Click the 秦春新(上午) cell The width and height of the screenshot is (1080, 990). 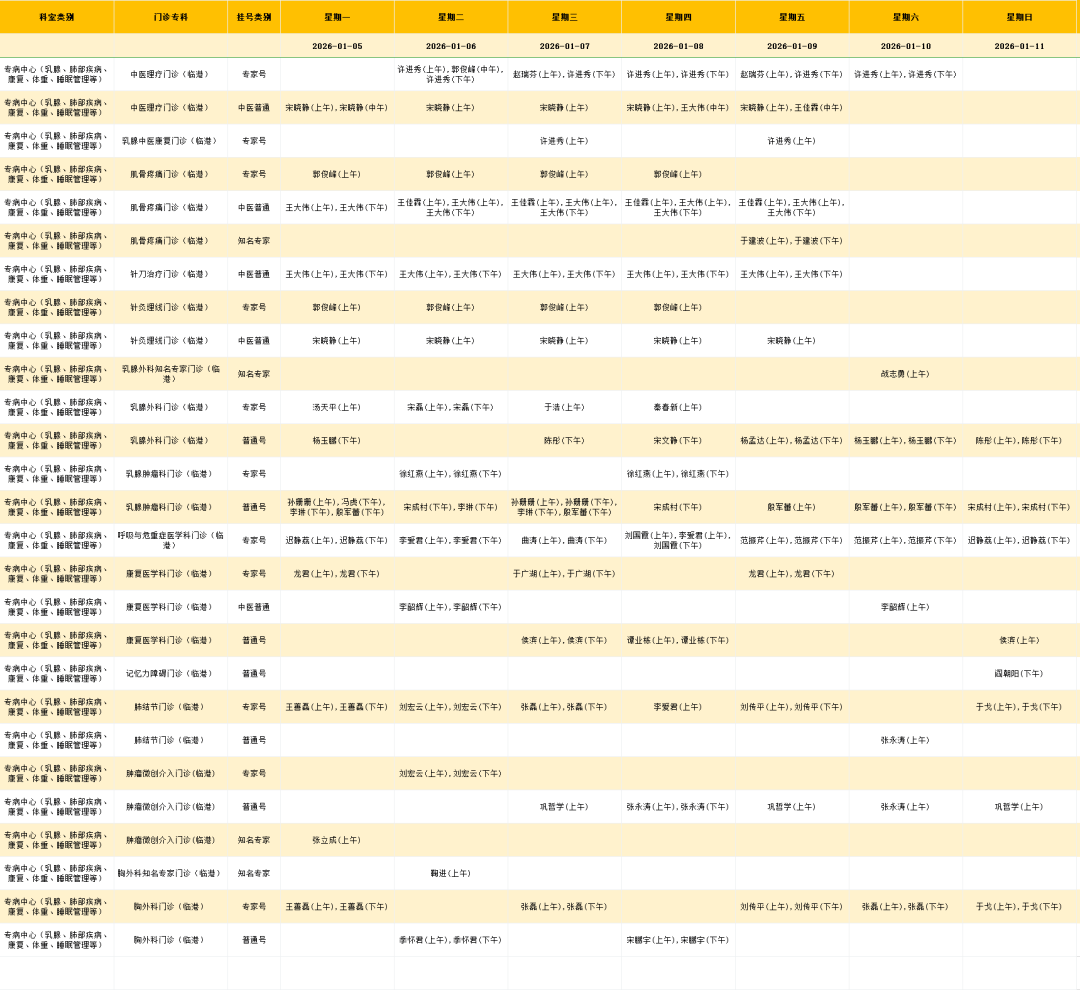[x=678, y=407]
